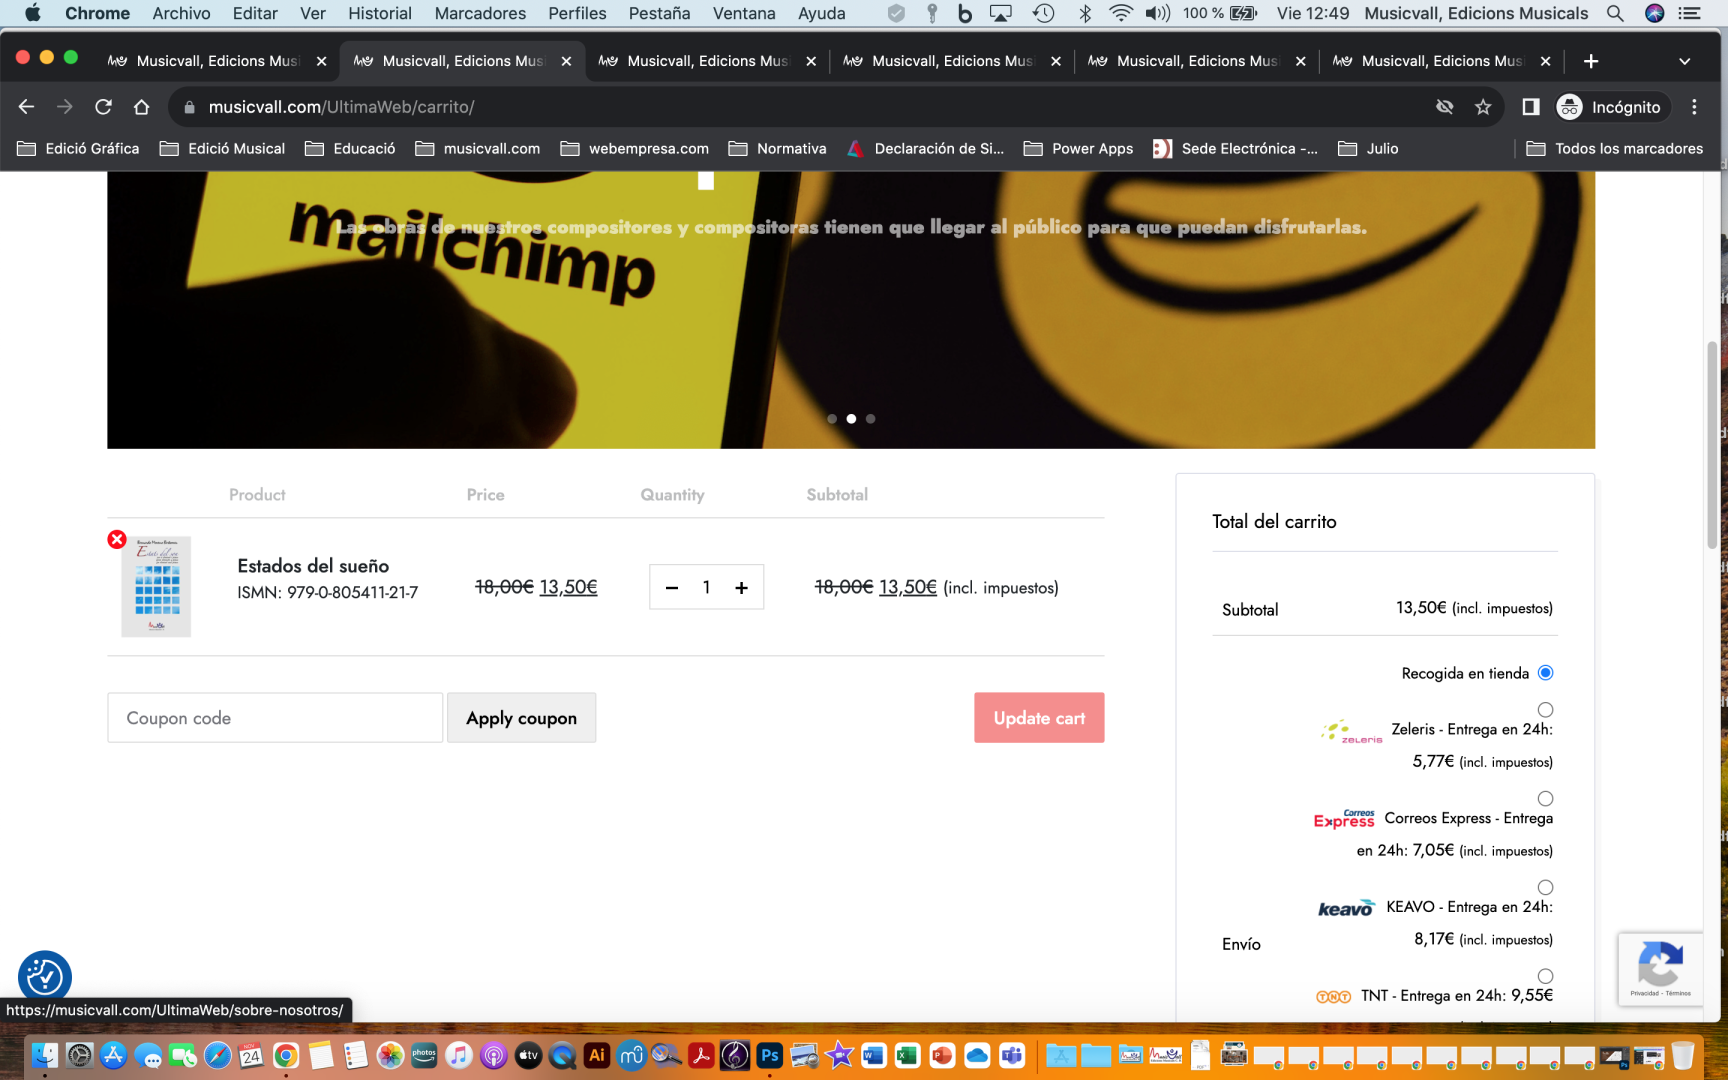Open Estados del sueño product link
This screenshot has height=1080, width=1728.
click(313, 566)
